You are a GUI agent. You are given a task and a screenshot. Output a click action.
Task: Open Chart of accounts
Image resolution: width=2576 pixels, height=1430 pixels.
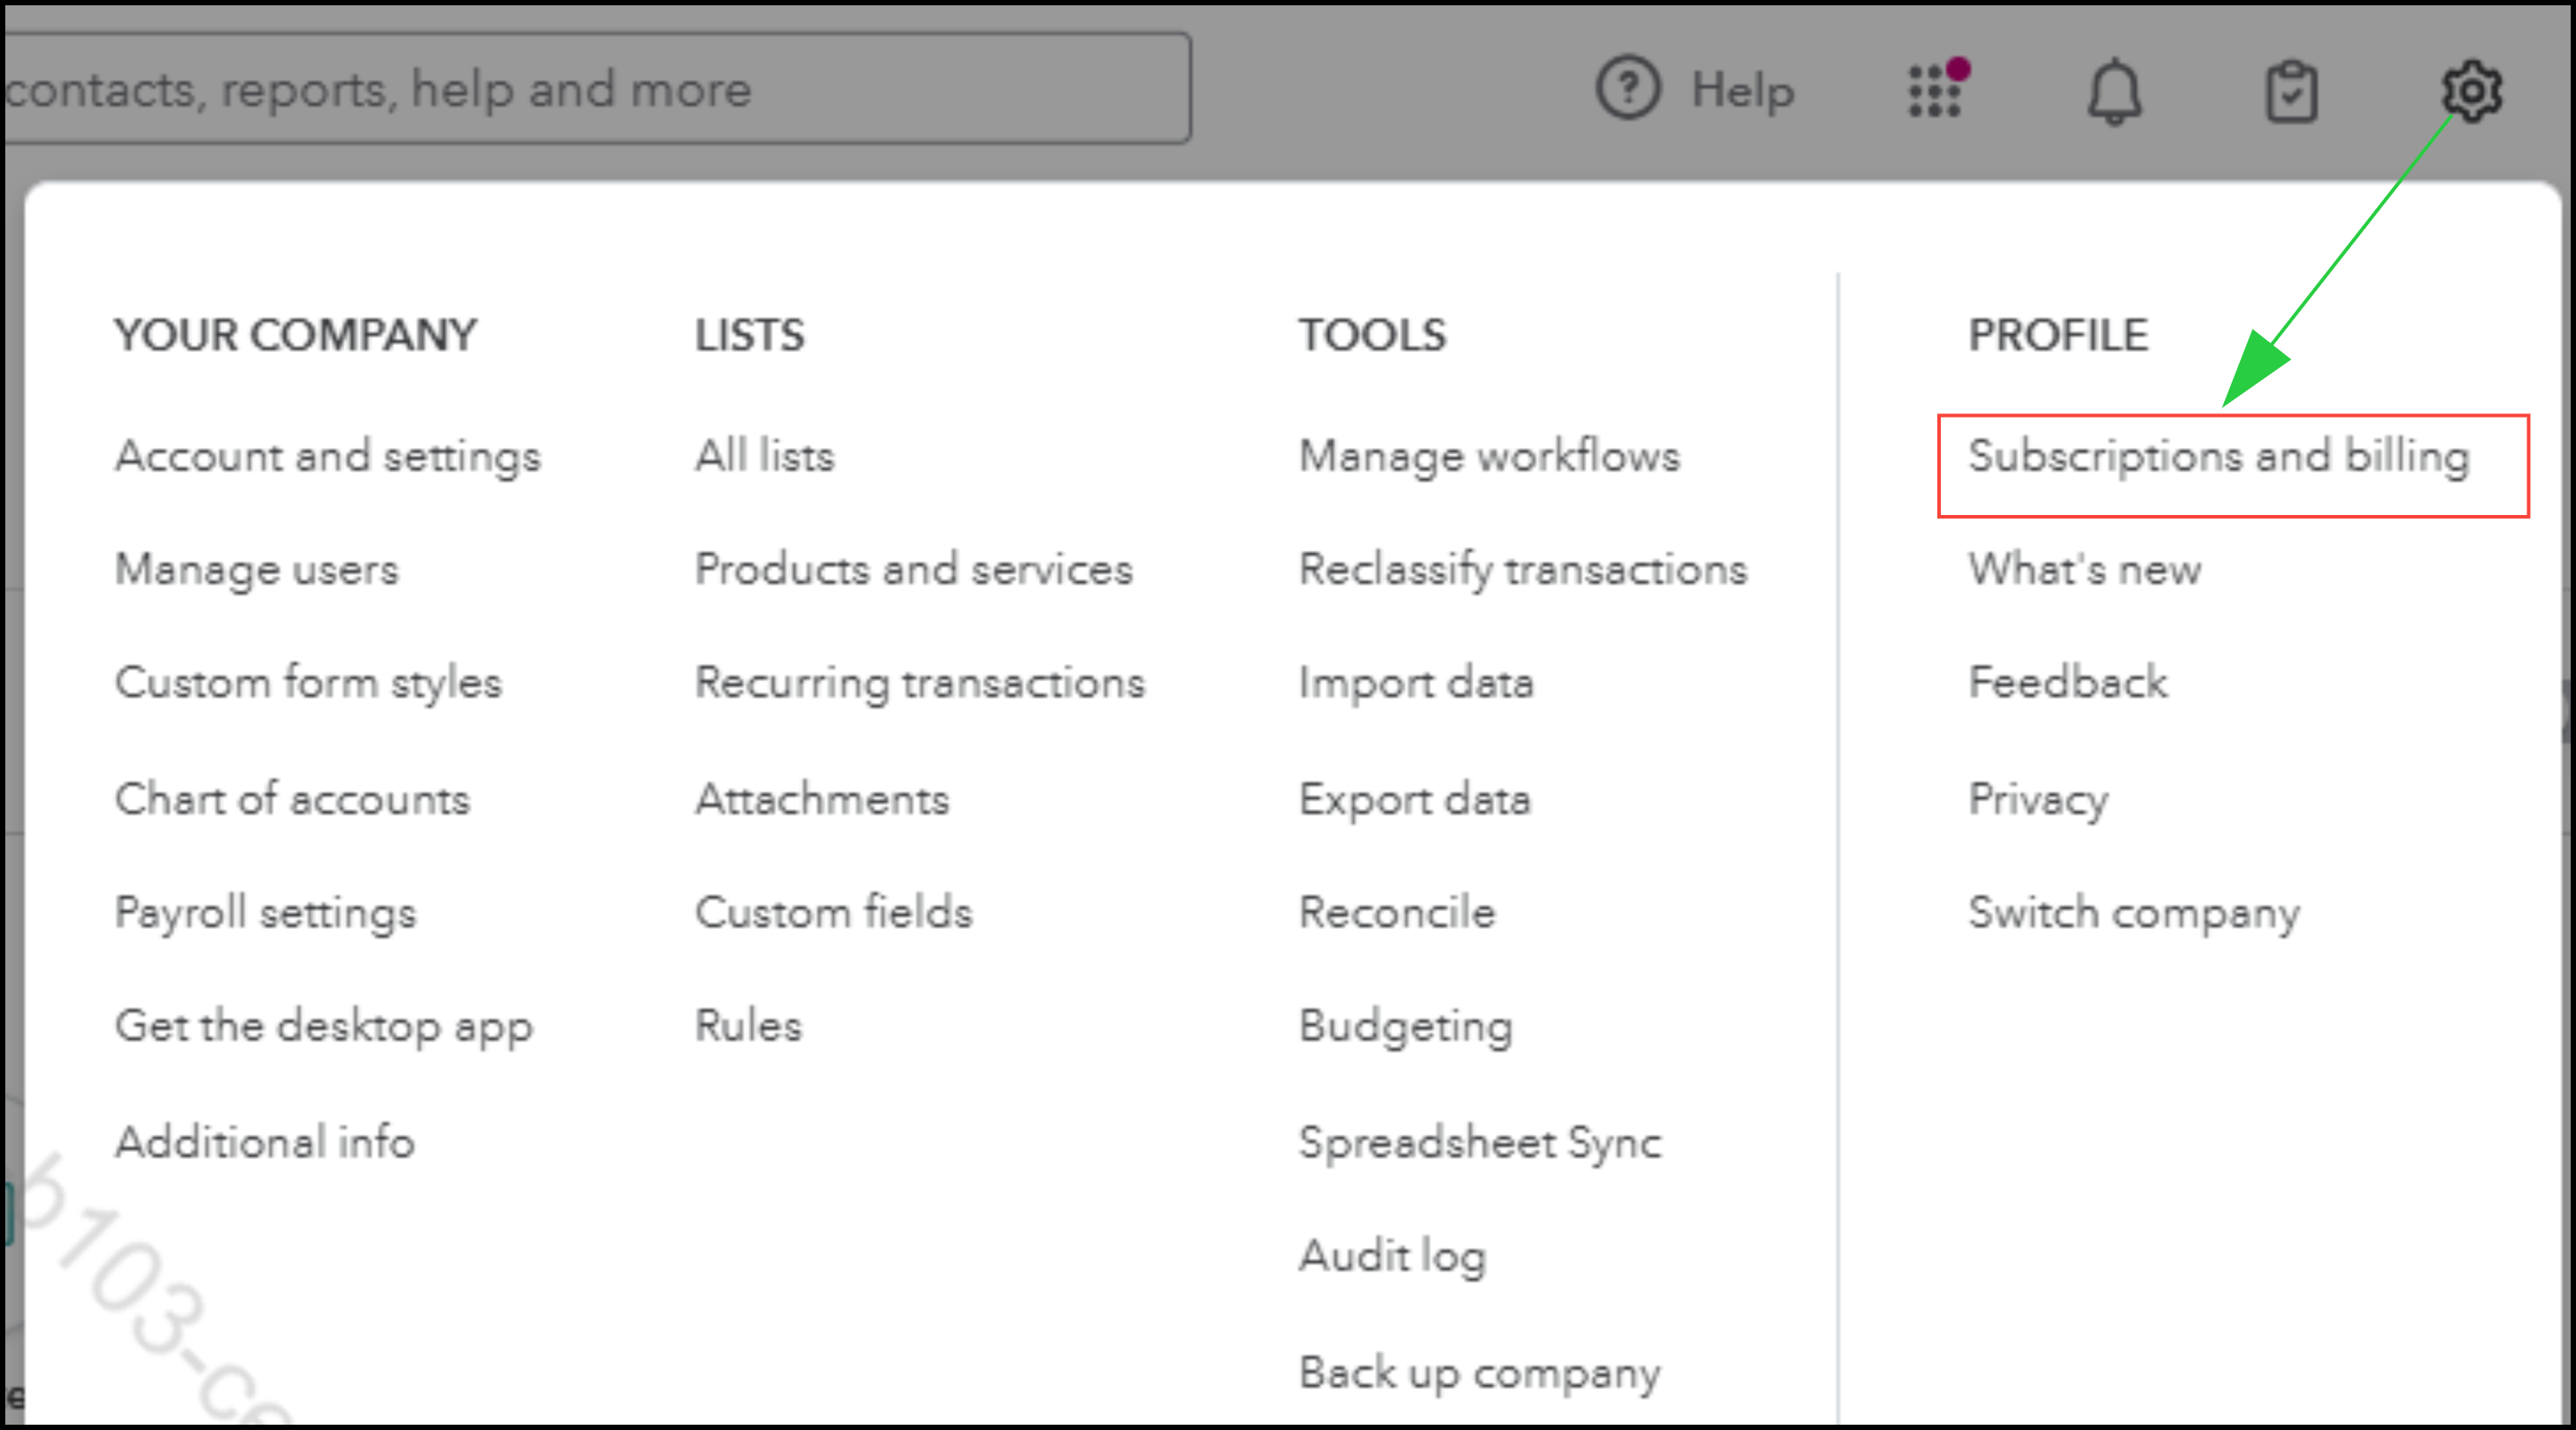pos(292,799)
